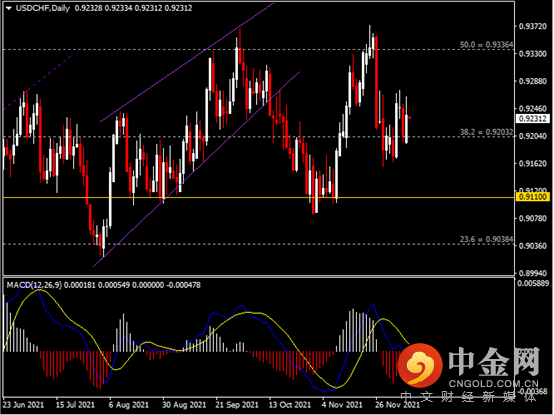Select the 23 Jun 2021 date label
The height and width of the screenshot is (415, 554).
point(23,405)
